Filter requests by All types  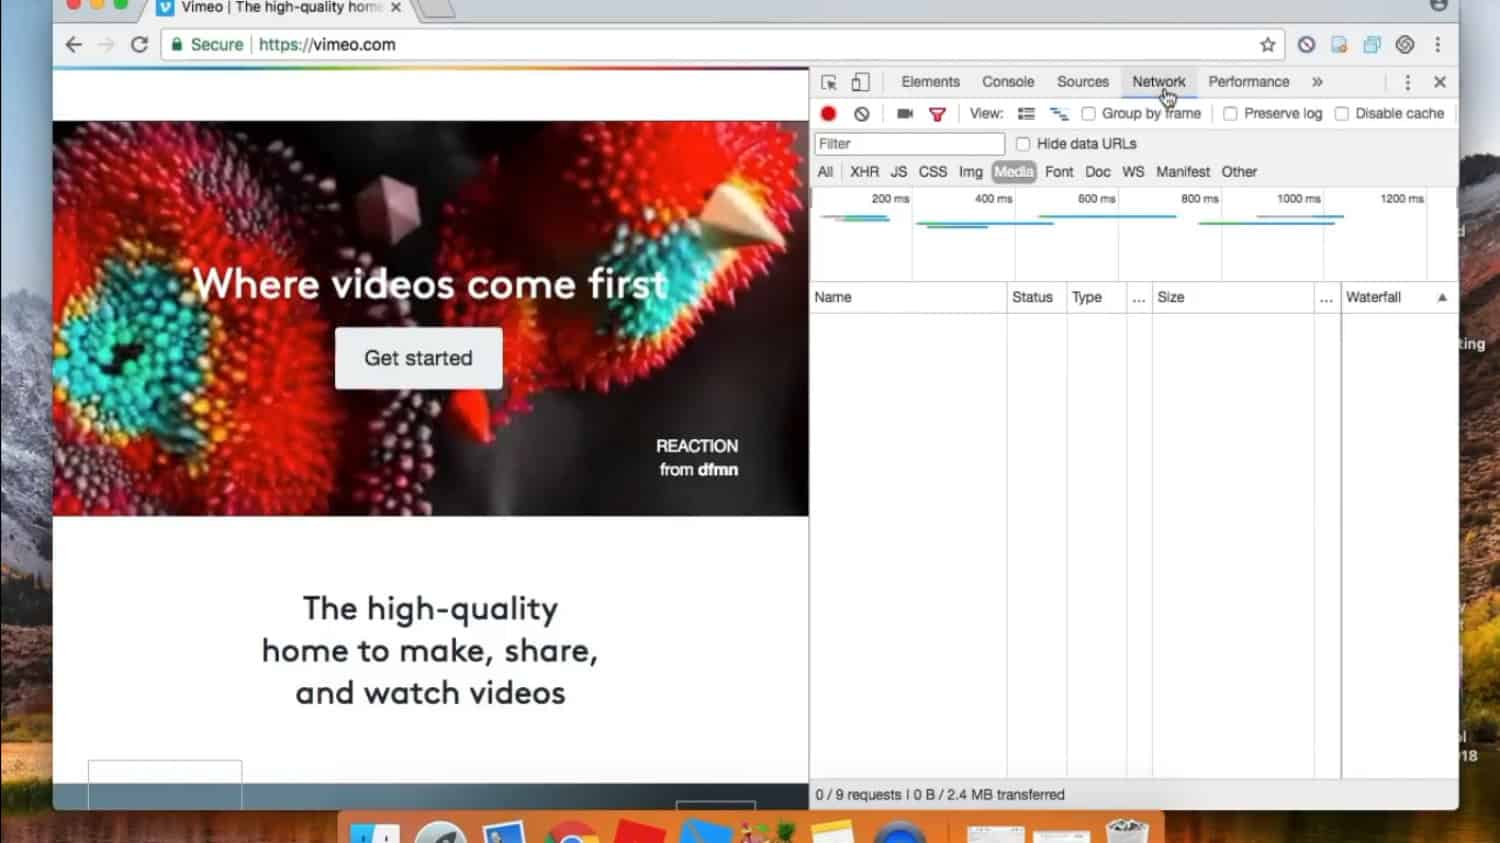[x=825, y=172]
